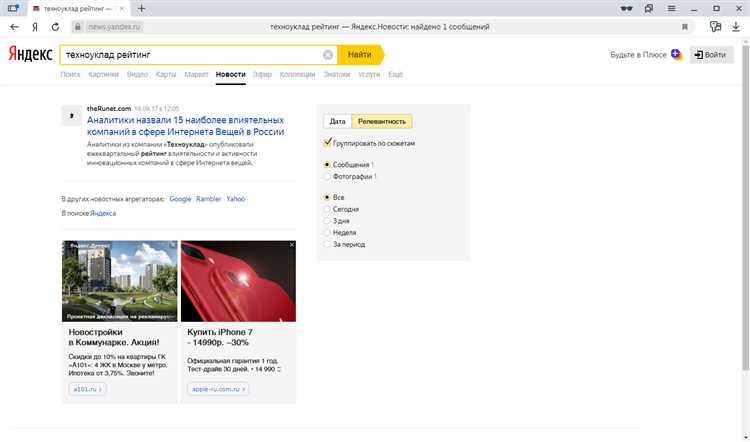Select the Фотографии radio button
This screenshot has height=442, width=750.
[x=327, y=177]
